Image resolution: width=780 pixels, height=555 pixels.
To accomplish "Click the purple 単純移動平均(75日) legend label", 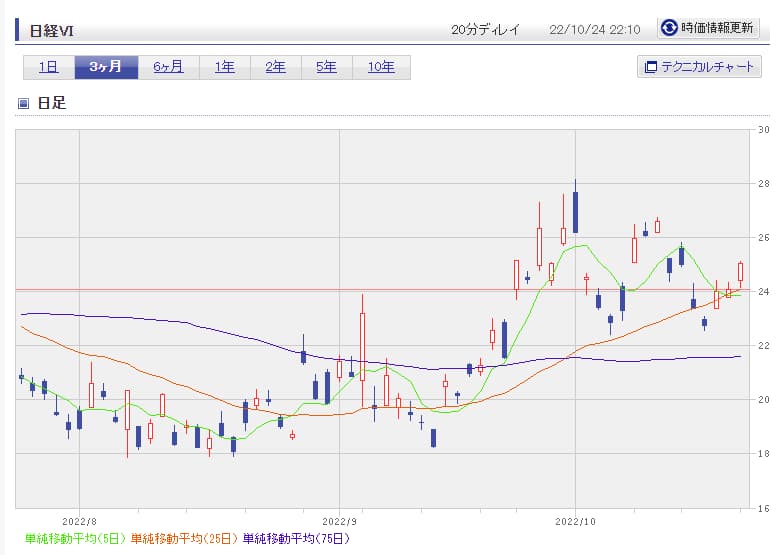I will click(296, 539).
